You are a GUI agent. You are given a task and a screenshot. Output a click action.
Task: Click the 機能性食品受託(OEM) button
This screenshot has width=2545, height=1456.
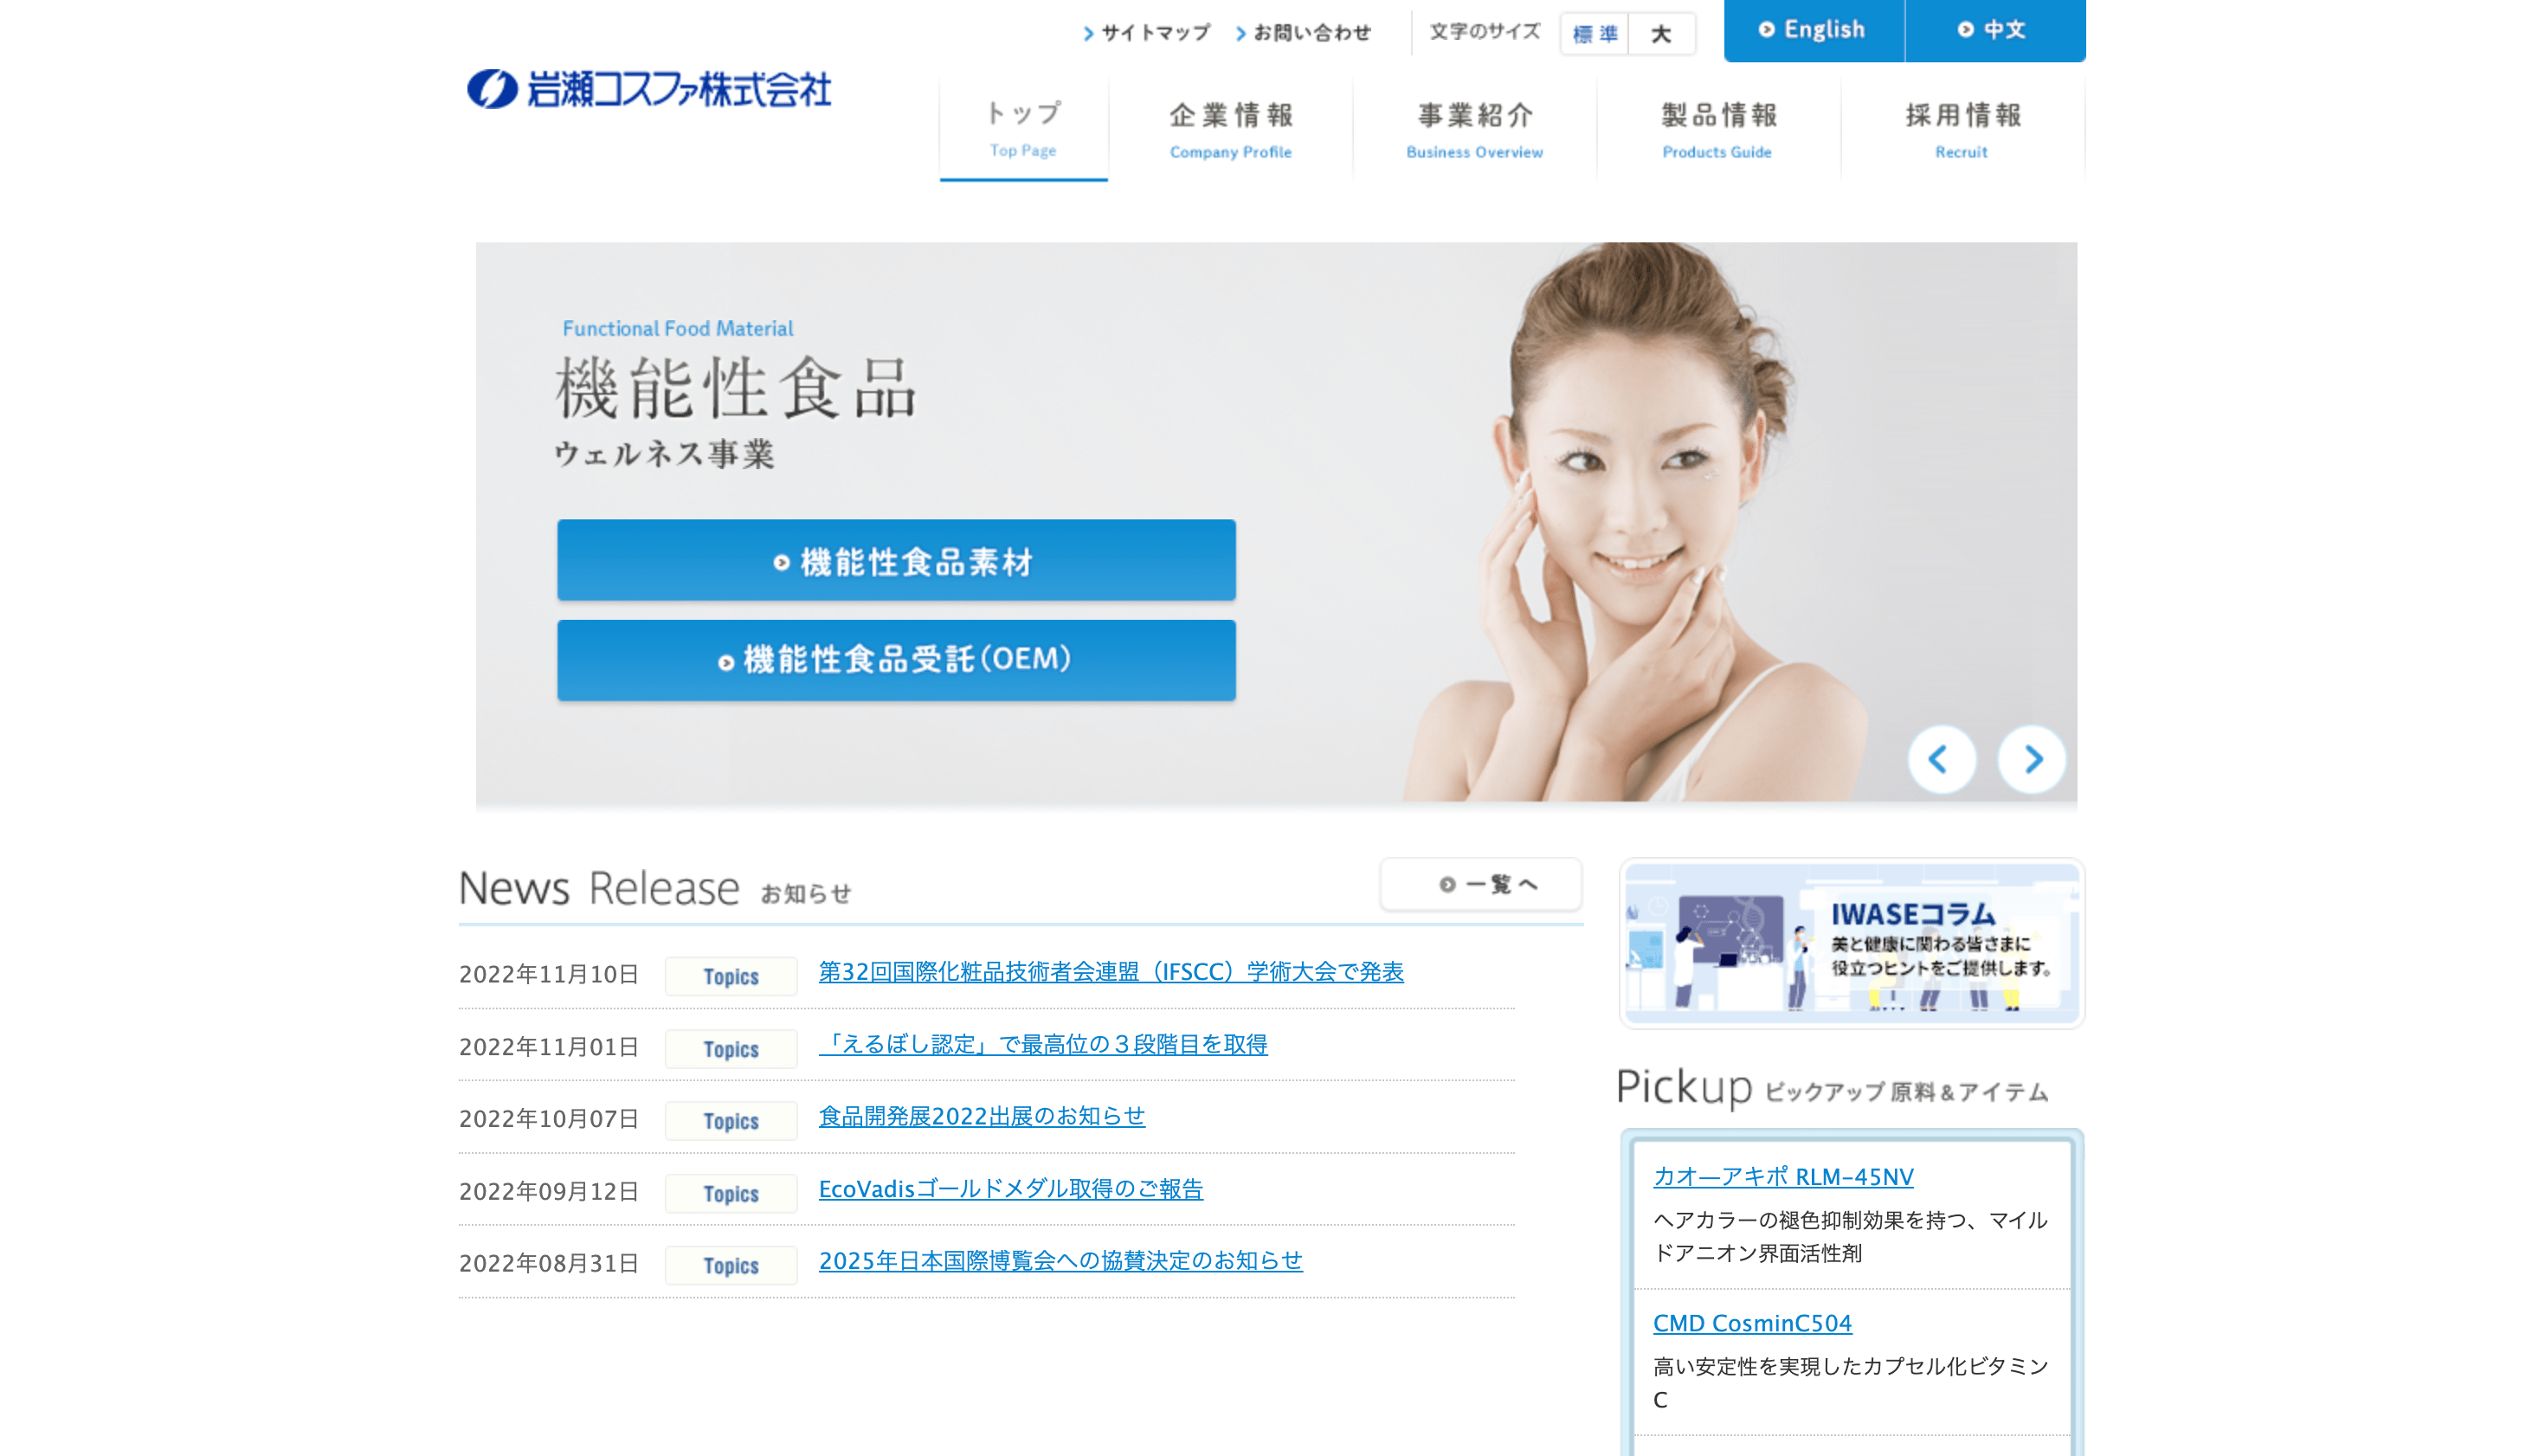click(896, 660)
